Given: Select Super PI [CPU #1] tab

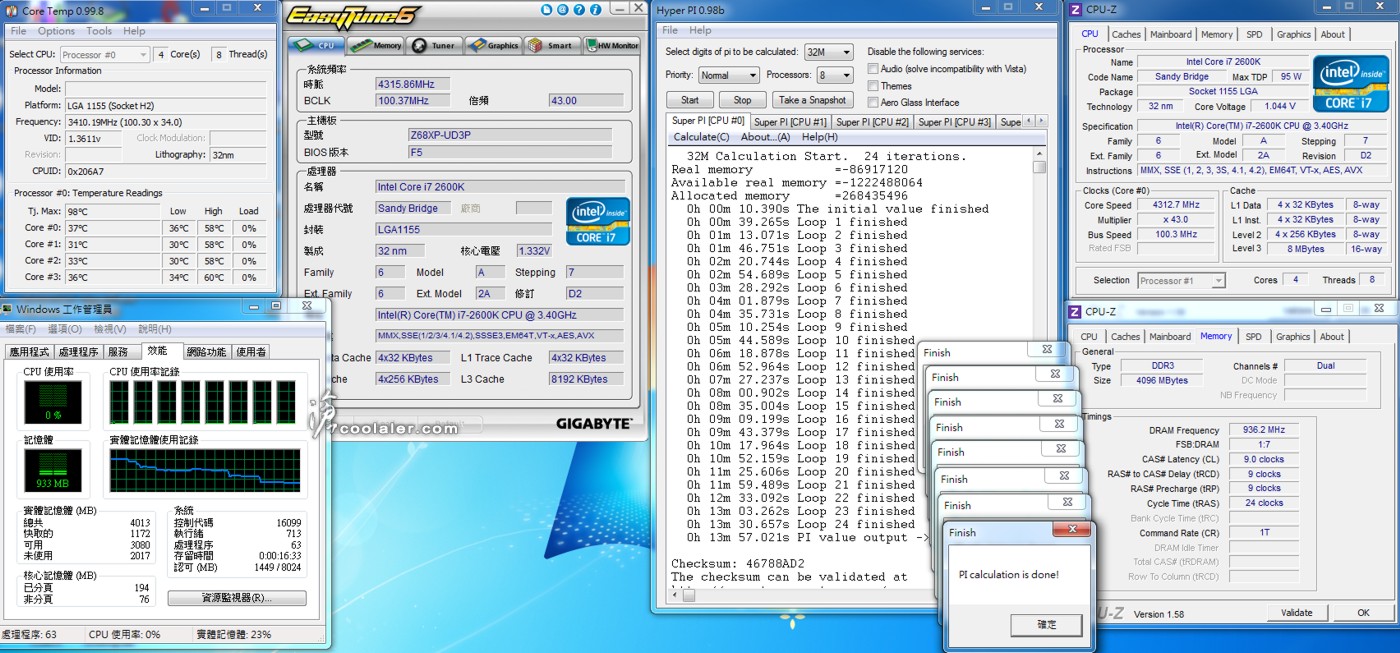Looking at the screenshot, I should (x=789, y=122).
